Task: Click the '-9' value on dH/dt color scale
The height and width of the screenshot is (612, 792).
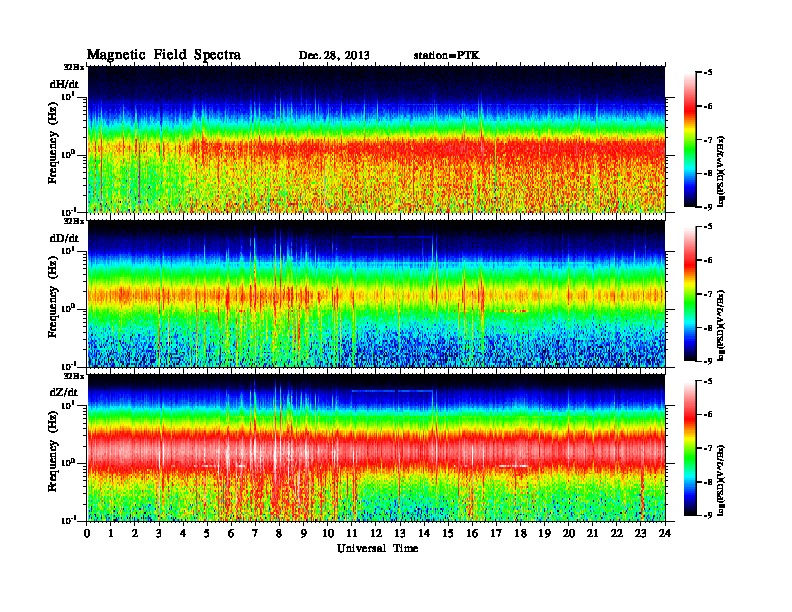Action: pos(708,207)
